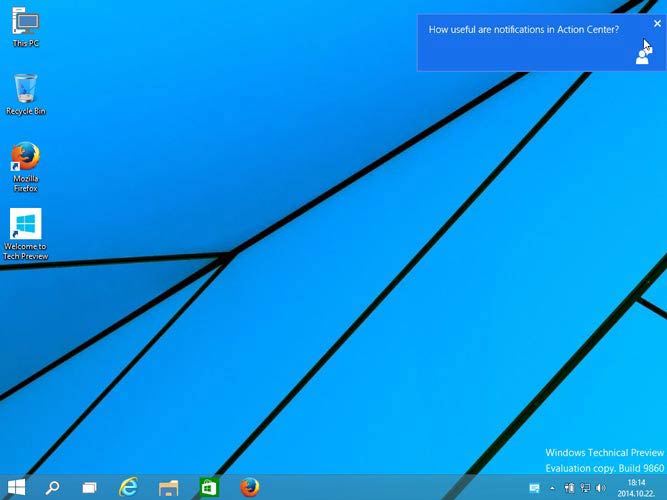This screenshot has height=500, width=667.
Task: Open File Explorer from the taskbar
Action: [x=168, y=488]
